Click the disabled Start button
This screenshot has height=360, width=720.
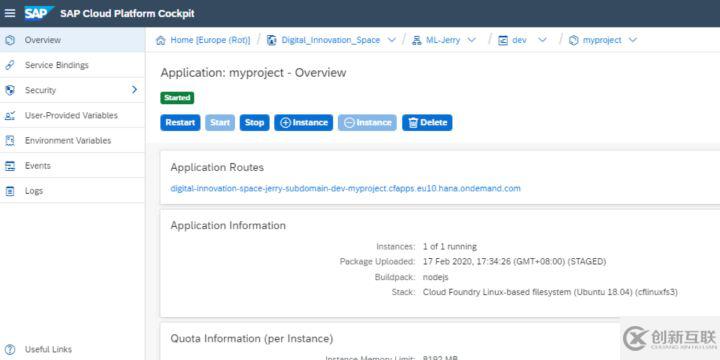tap(220, 123)
